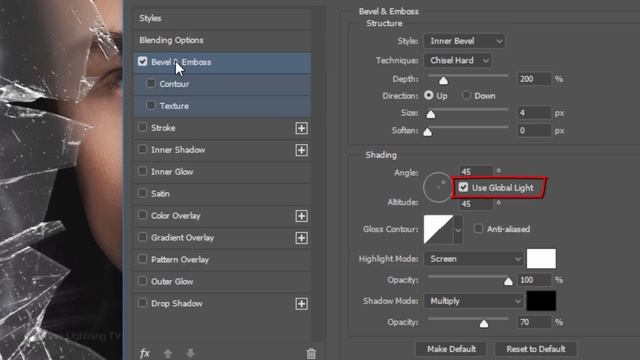
Task: Enable the Outer Glow checkbox
Action: click(142, 281)
